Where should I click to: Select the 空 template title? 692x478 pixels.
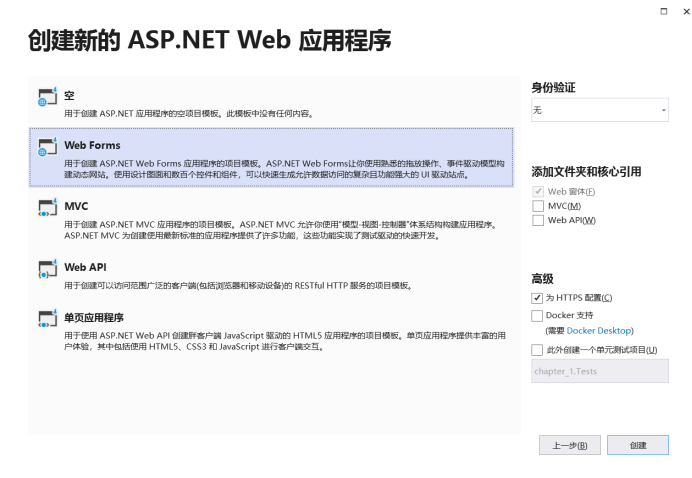(69, 95)
